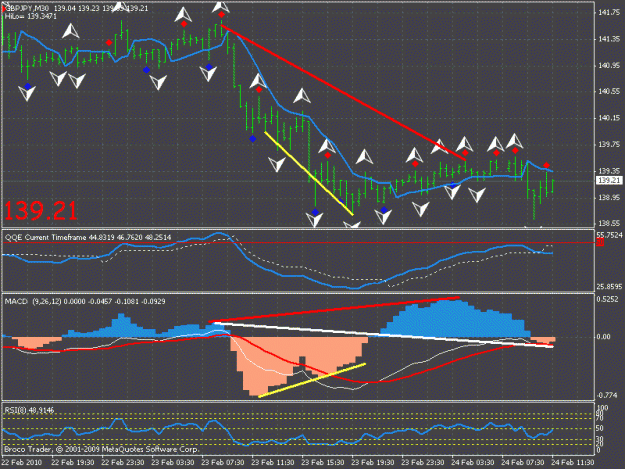625x469 pixels.
Task: Click the 23 Feb 15:30 time label
Action: pyautogui.click(x=322, y=463)
